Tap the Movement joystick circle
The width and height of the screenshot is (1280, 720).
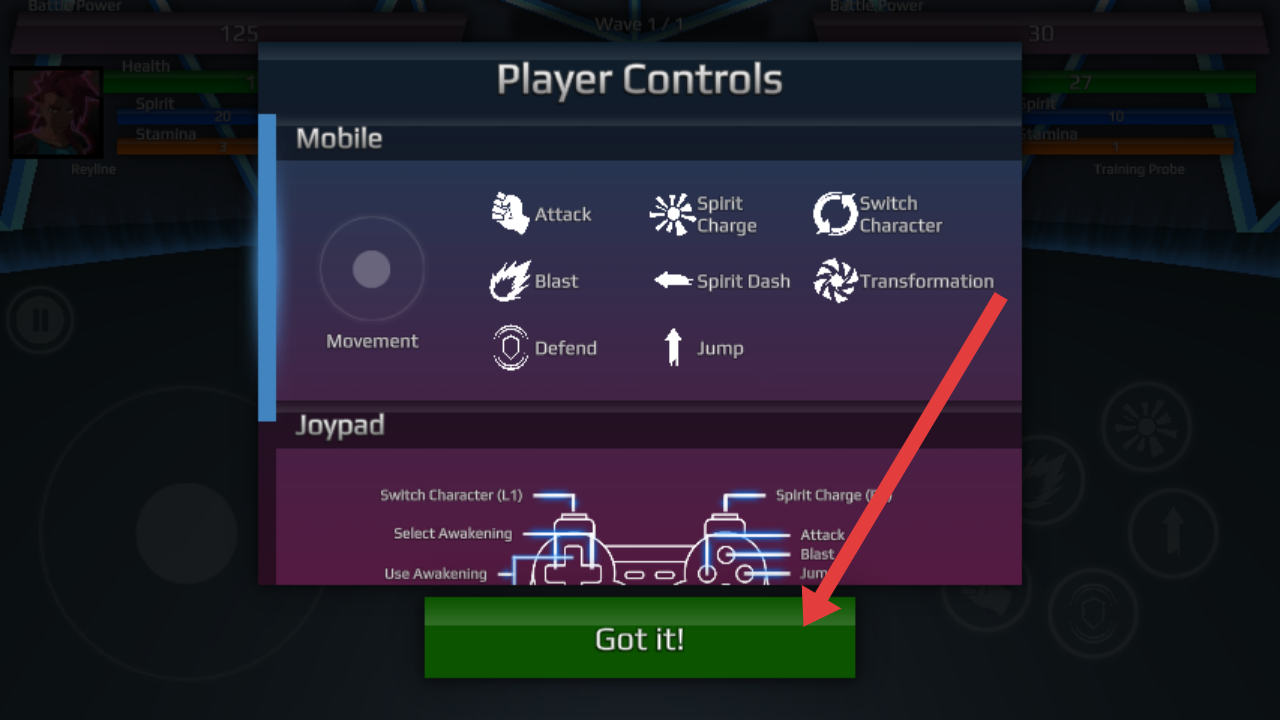pyautogui.click(x=372, y=269)
